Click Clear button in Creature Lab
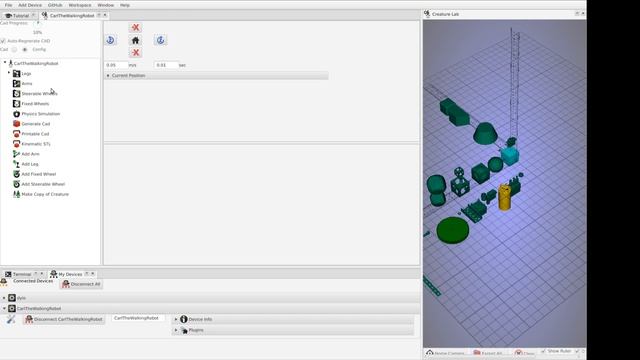The width and height of the screenshot is (640, 360). tap(524, 353)
